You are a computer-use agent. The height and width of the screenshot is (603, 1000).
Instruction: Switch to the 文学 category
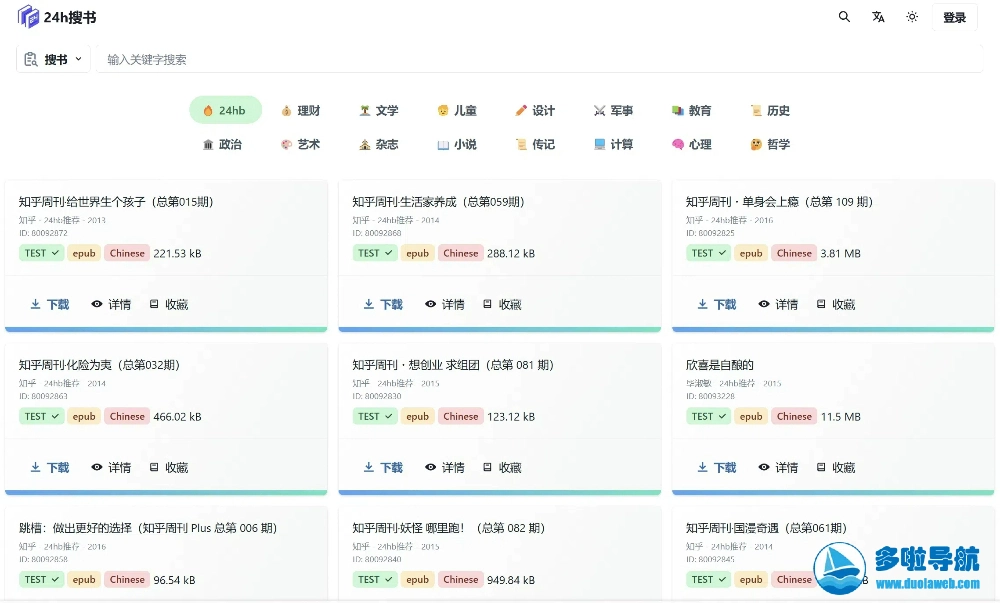coord(379,111)
